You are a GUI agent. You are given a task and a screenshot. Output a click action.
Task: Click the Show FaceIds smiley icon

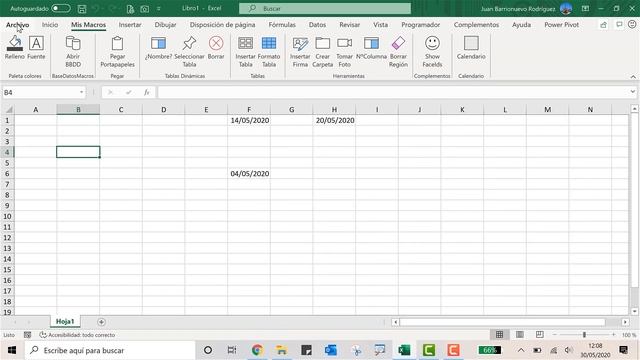click(x=432, y=43)
